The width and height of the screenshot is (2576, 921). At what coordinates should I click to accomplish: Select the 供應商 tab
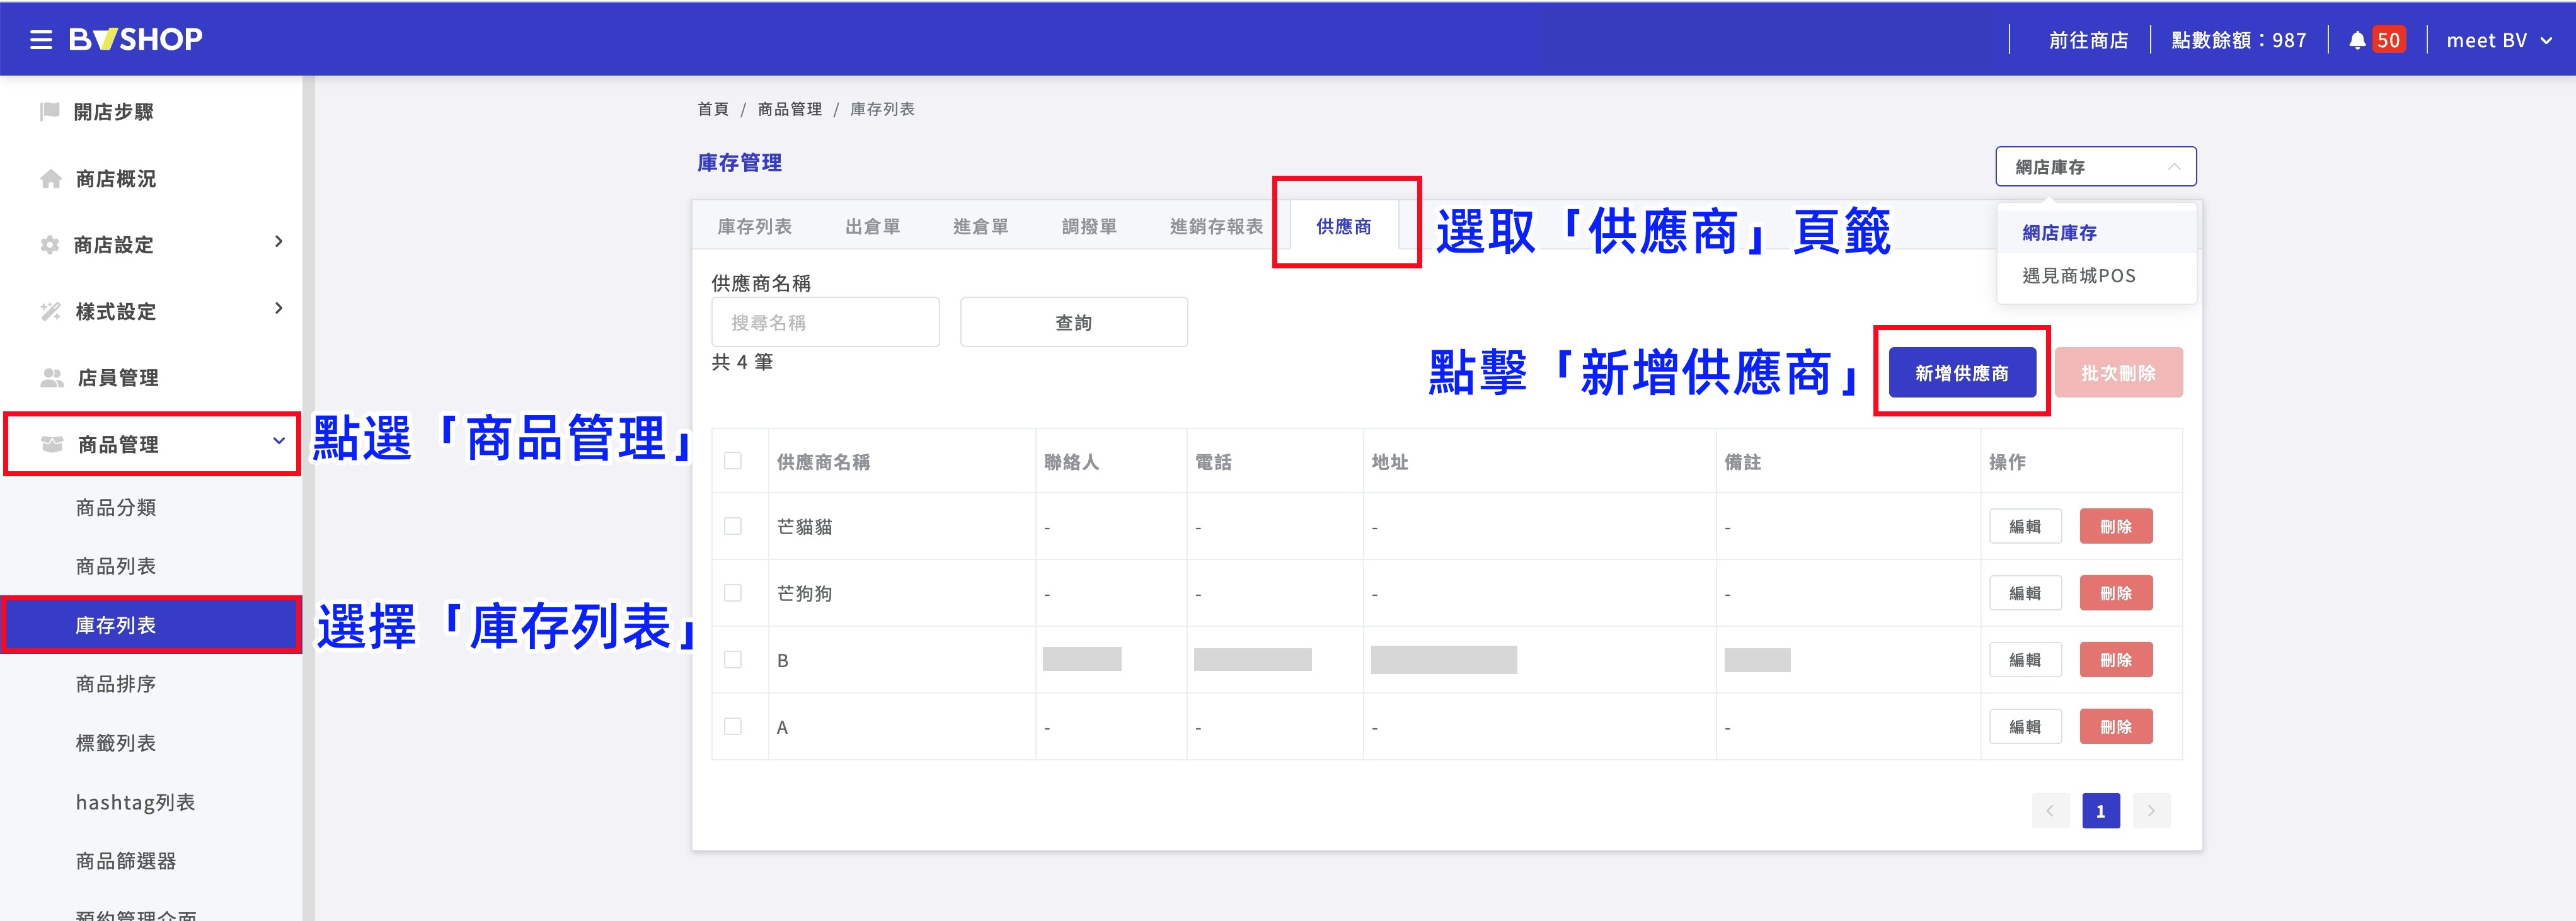click(1344, 227)
